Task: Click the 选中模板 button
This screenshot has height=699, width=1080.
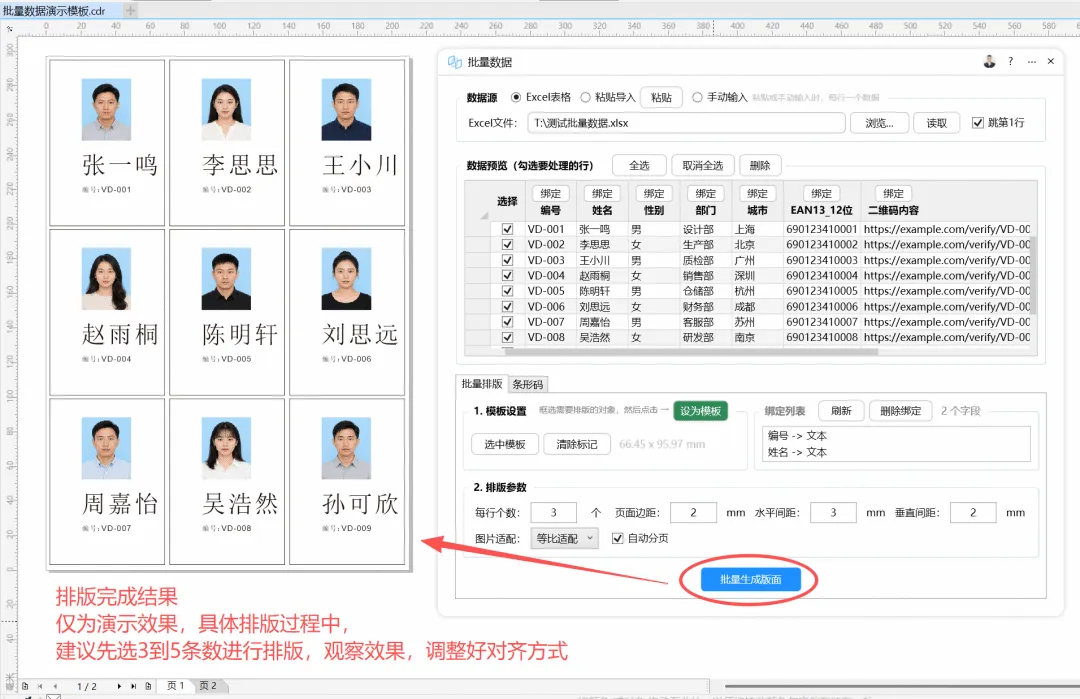Action: coord(505,444)
